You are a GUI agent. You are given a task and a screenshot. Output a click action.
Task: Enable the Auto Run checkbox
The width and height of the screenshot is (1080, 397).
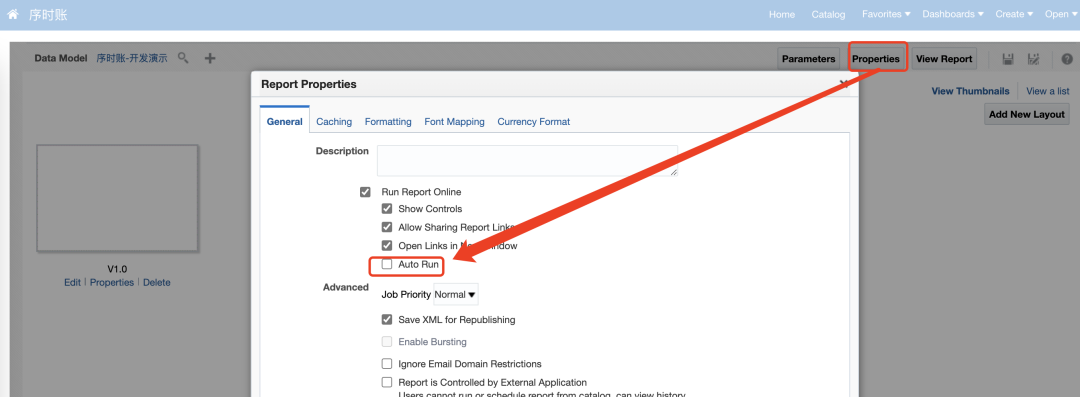387,264
